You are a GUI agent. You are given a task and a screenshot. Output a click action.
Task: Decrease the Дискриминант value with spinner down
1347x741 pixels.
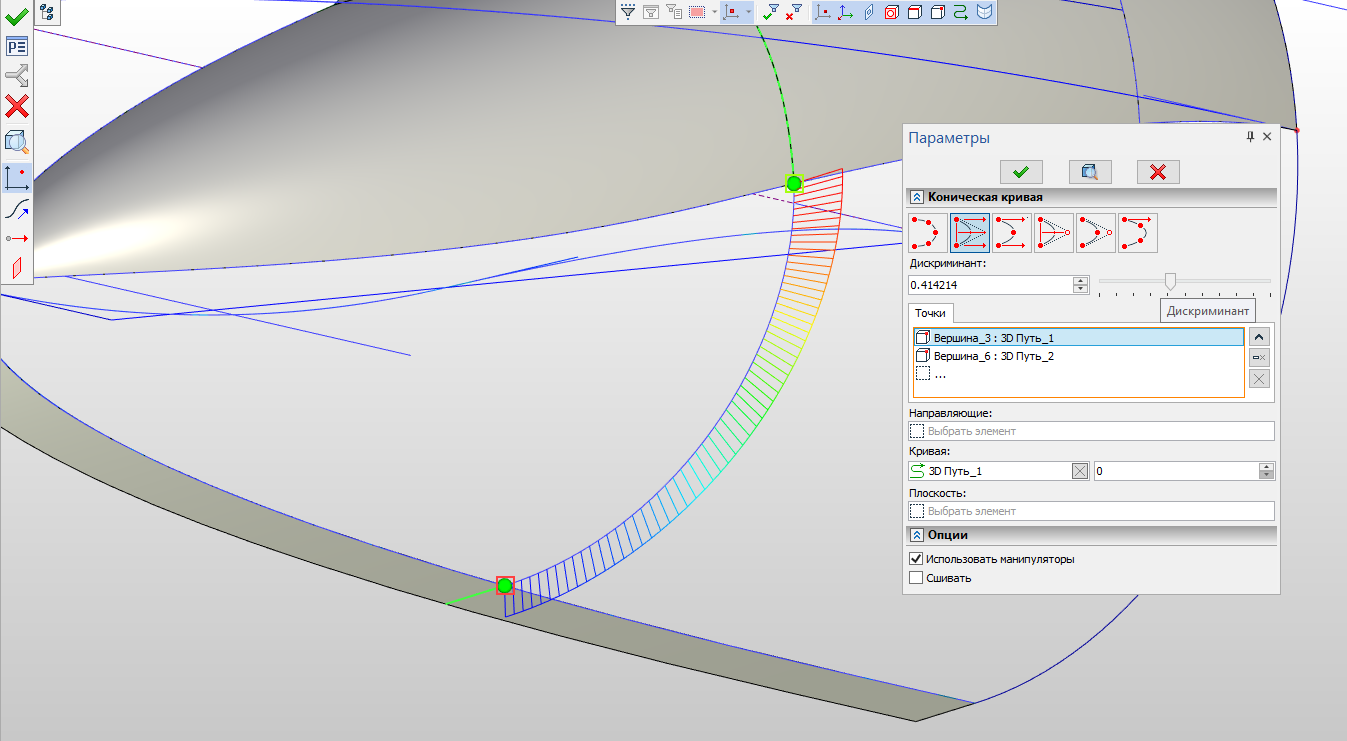point(1080,290)
